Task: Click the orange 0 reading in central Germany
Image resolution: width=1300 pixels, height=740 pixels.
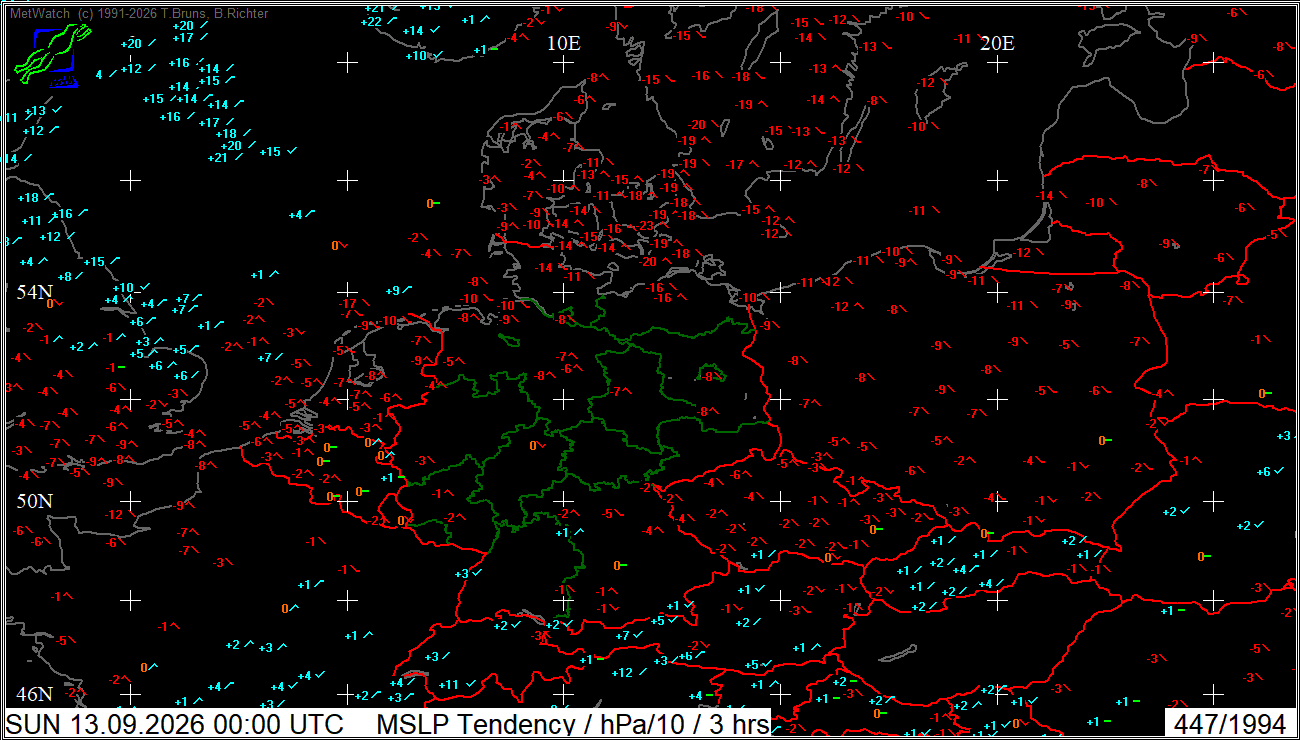Action: [533, 446]
